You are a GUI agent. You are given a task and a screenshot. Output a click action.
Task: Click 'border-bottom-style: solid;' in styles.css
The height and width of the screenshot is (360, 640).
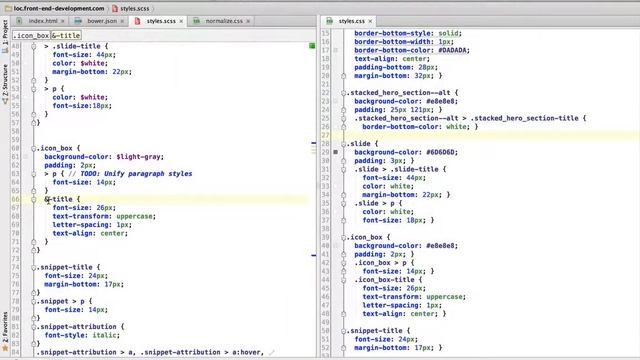(408, 33)
